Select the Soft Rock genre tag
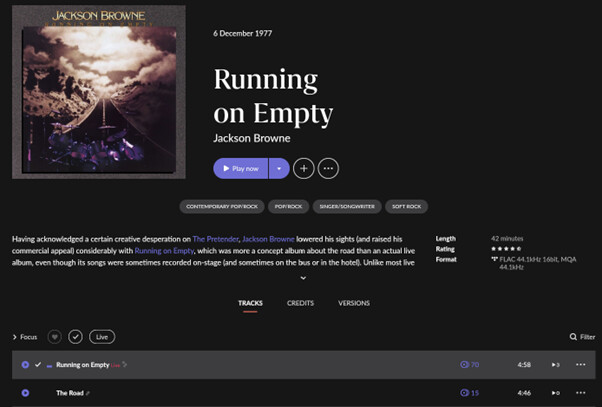The width and height of the screenshot is (602, 407). click(x=407, y=206)
